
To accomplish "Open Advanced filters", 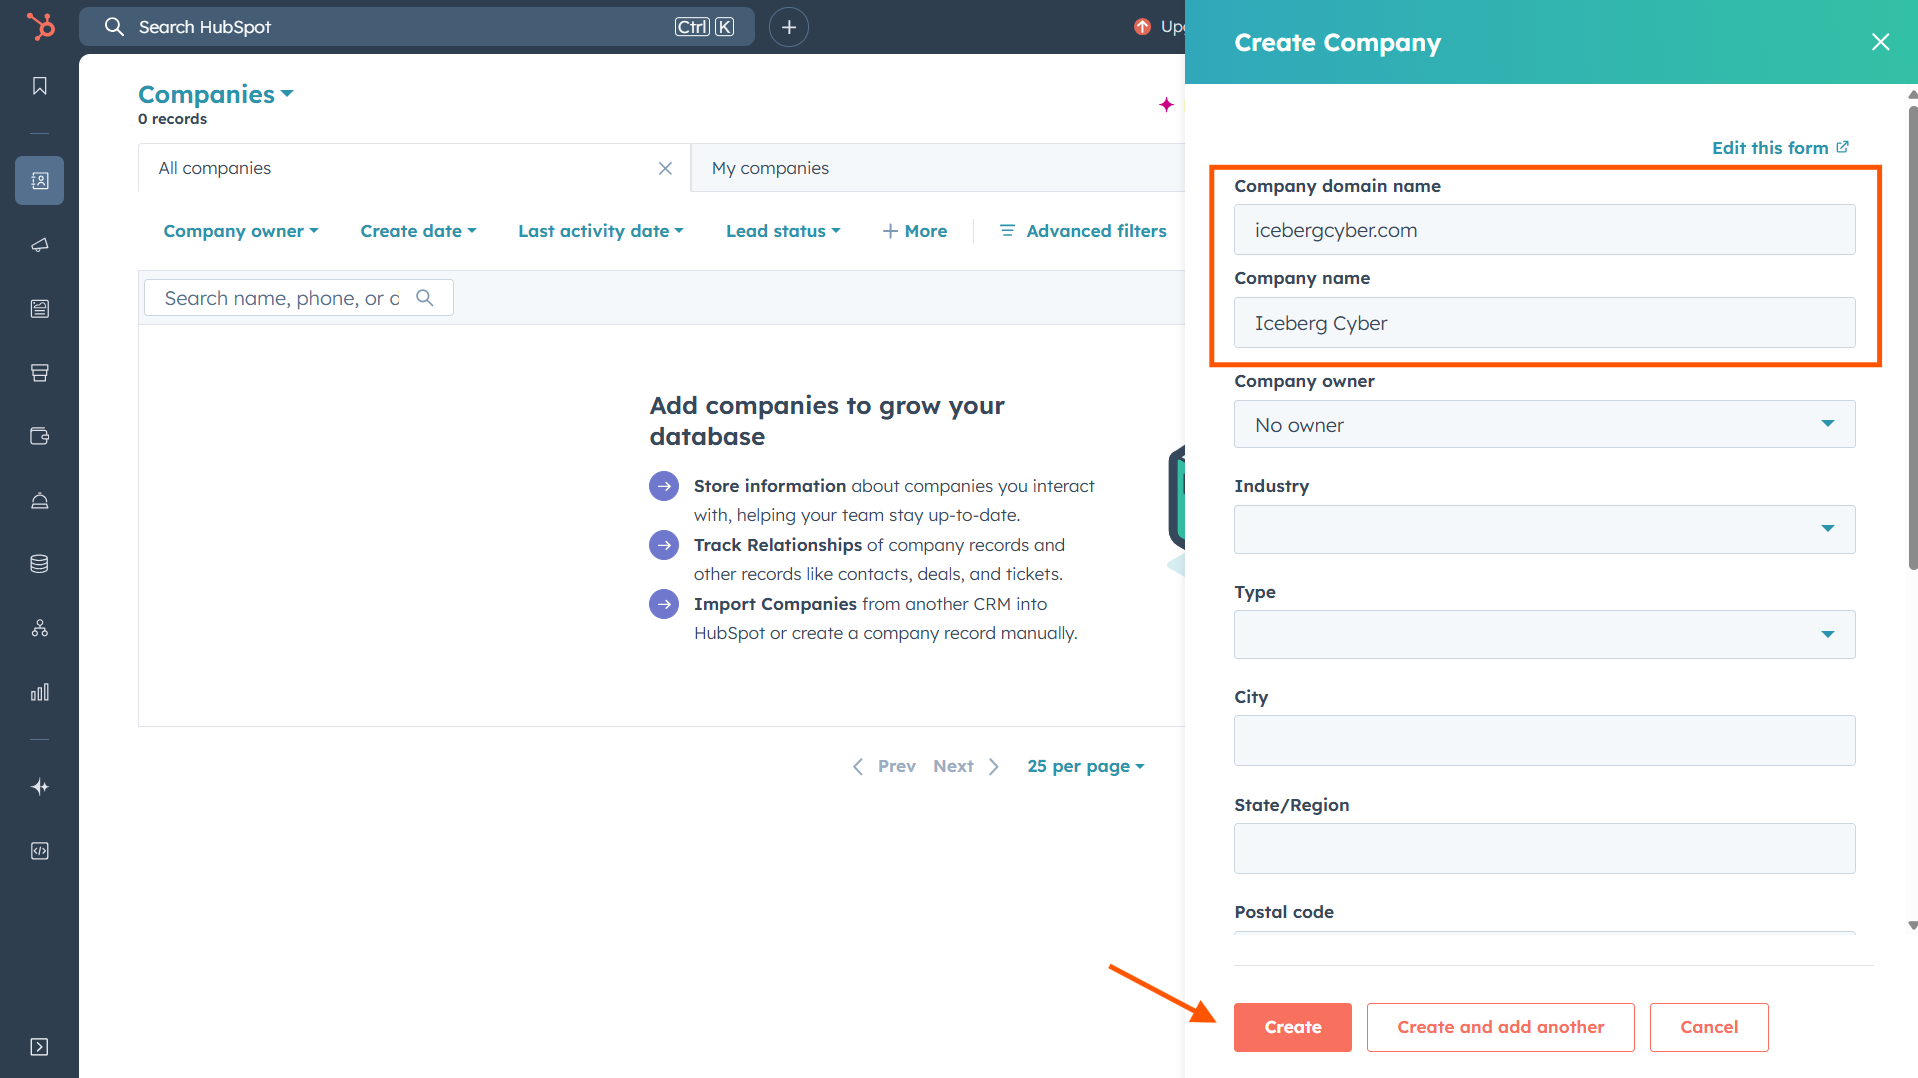I will coord(1083,231).
